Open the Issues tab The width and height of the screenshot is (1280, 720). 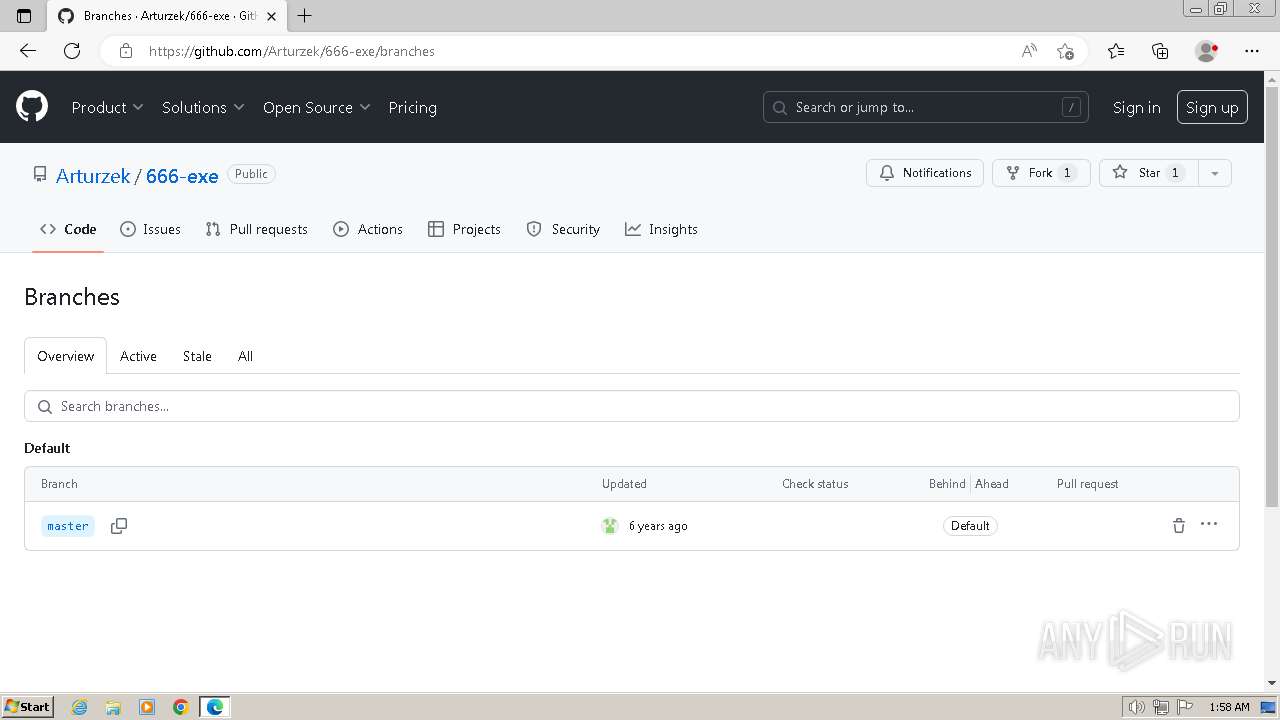pos(150,229)
